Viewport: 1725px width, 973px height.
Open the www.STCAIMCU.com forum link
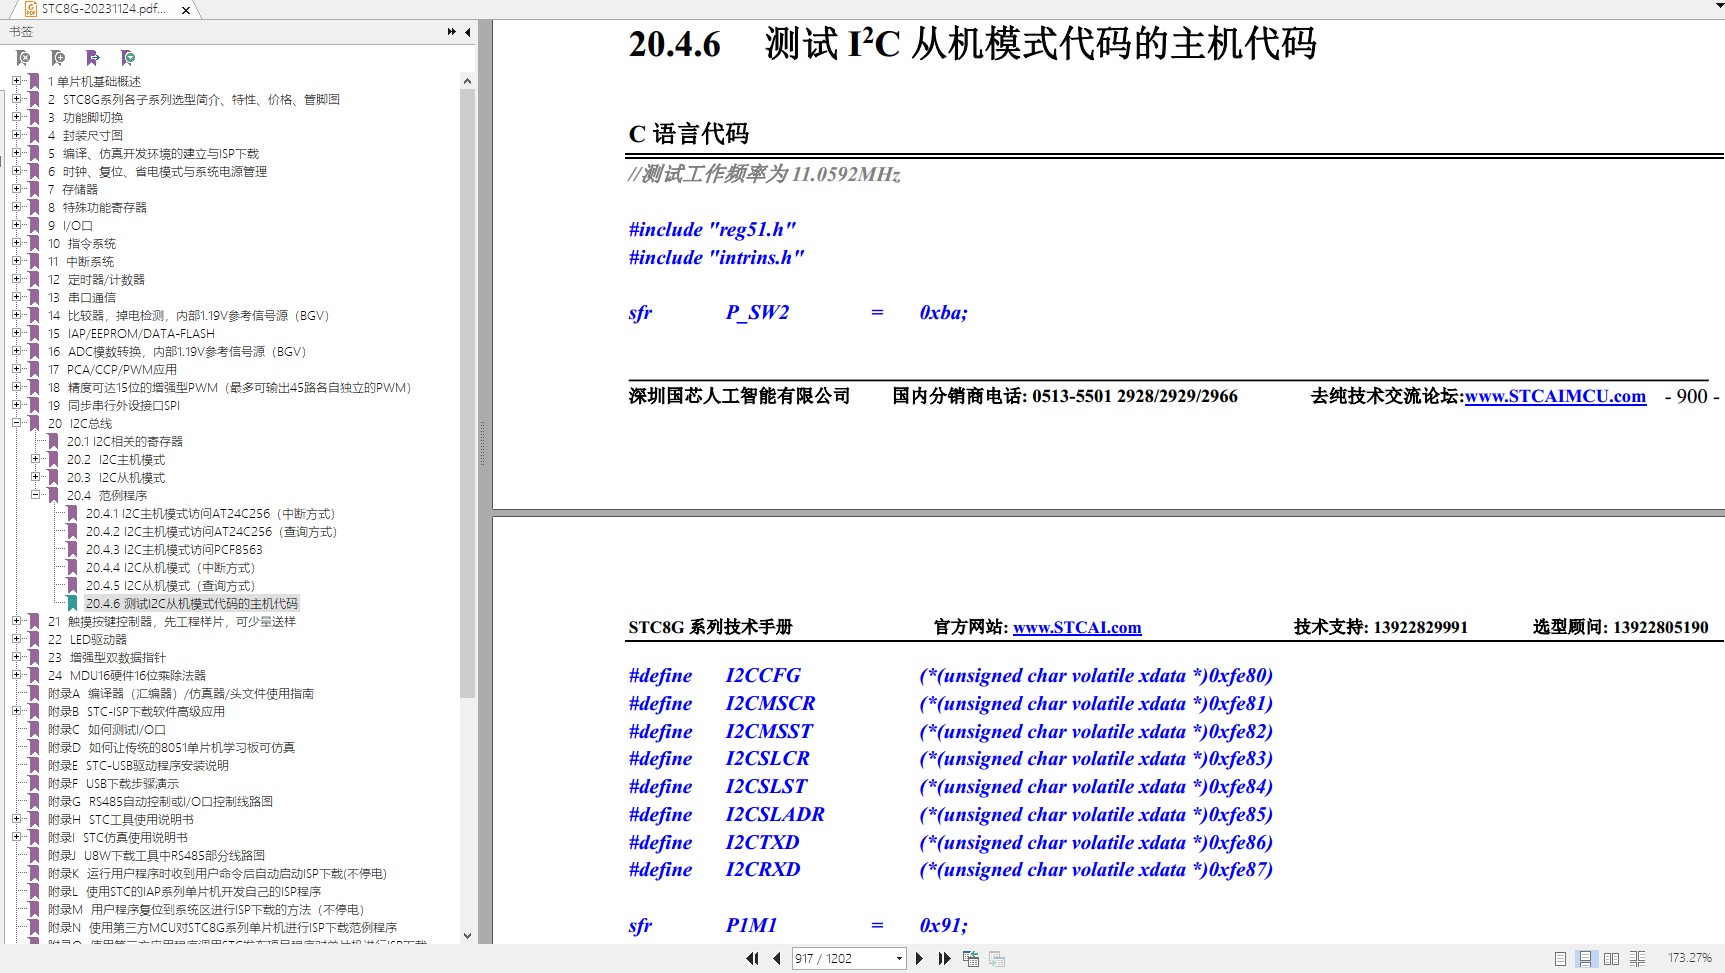[1555, 396]
